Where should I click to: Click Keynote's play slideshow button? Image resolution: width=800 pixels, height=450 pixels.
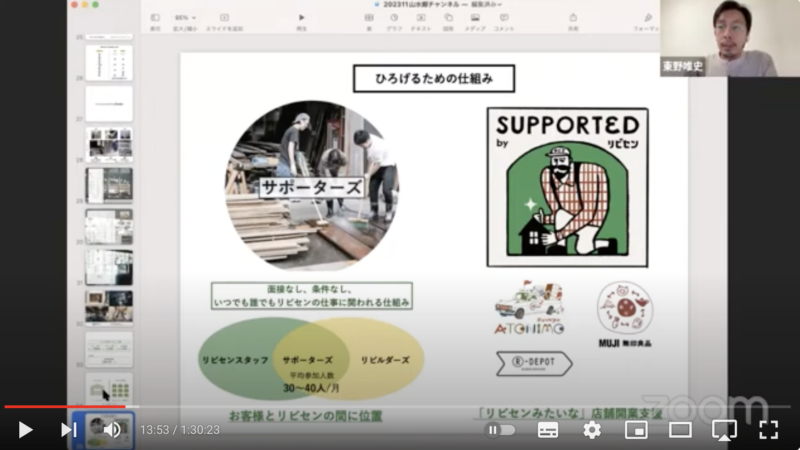click(302, 18)
